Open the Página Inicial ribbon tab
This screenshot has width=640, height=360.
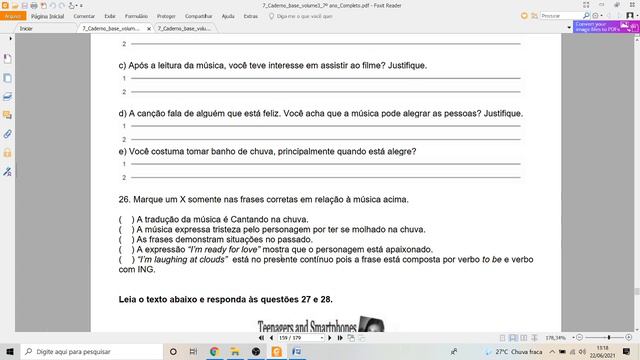[48, 16]
